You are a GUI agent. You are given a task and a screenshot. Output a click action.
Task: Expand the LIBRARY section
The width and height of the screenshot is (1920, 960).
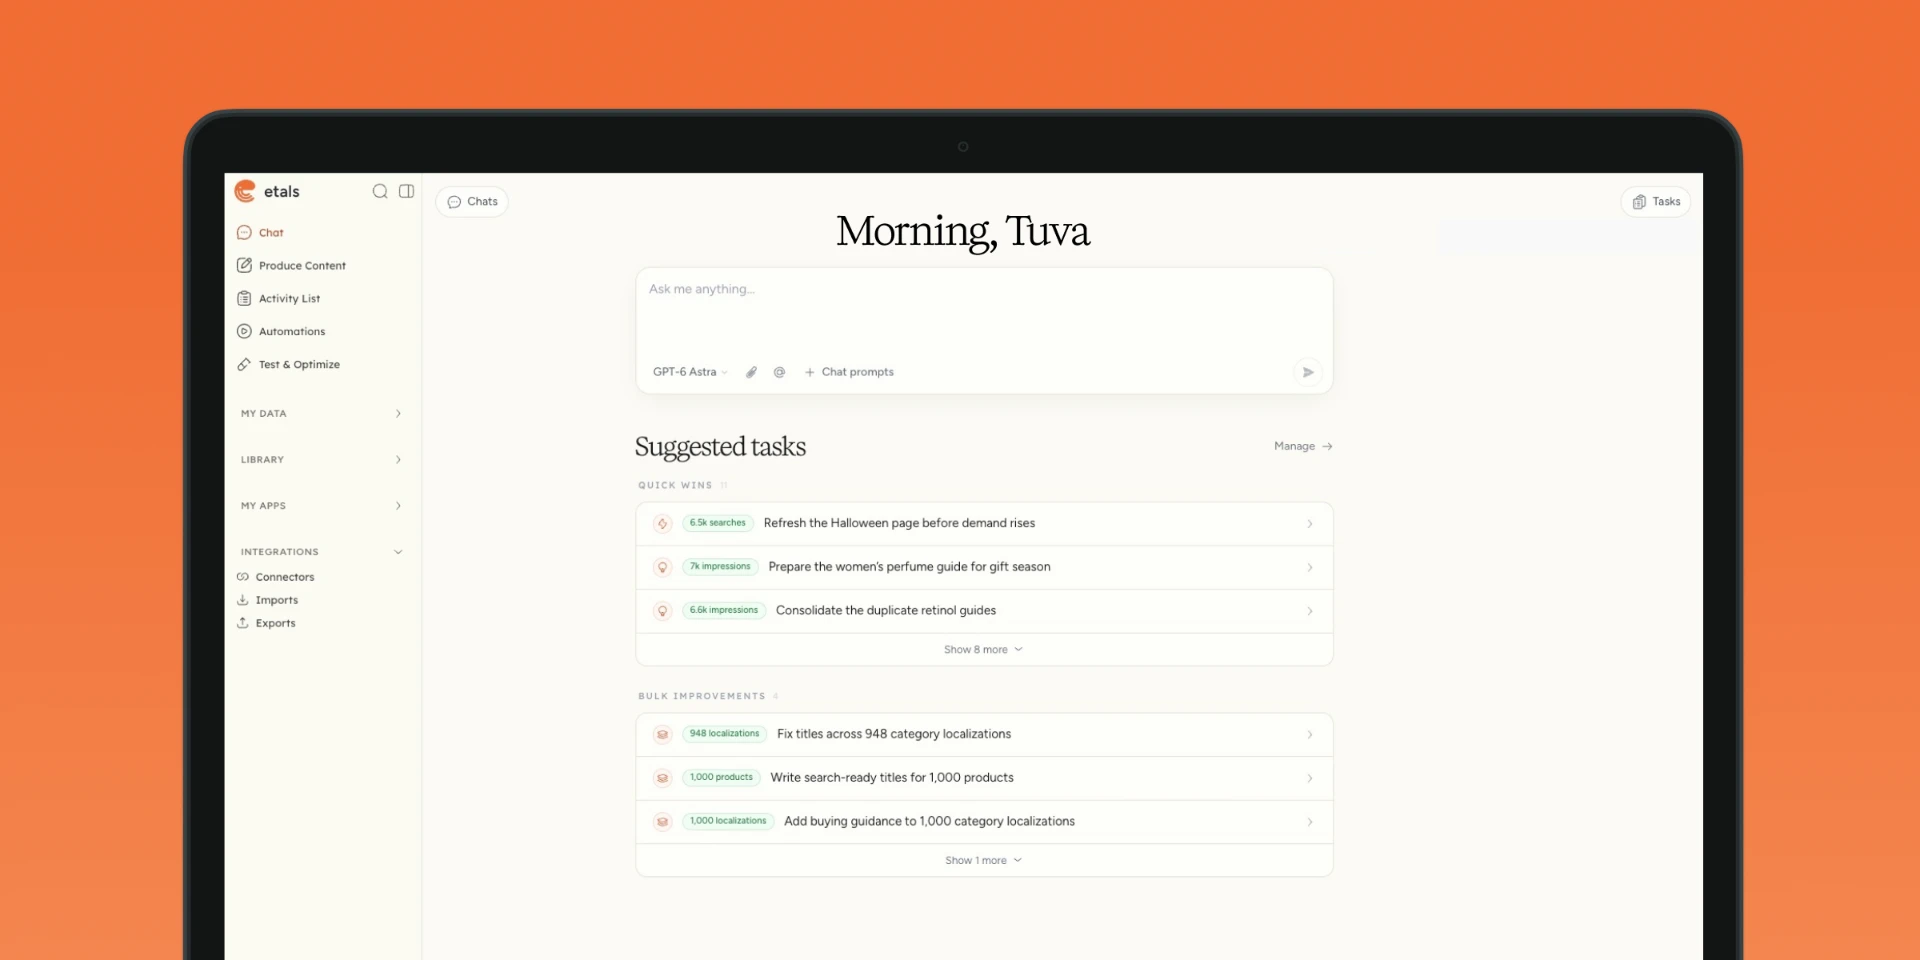coord(321,459)
